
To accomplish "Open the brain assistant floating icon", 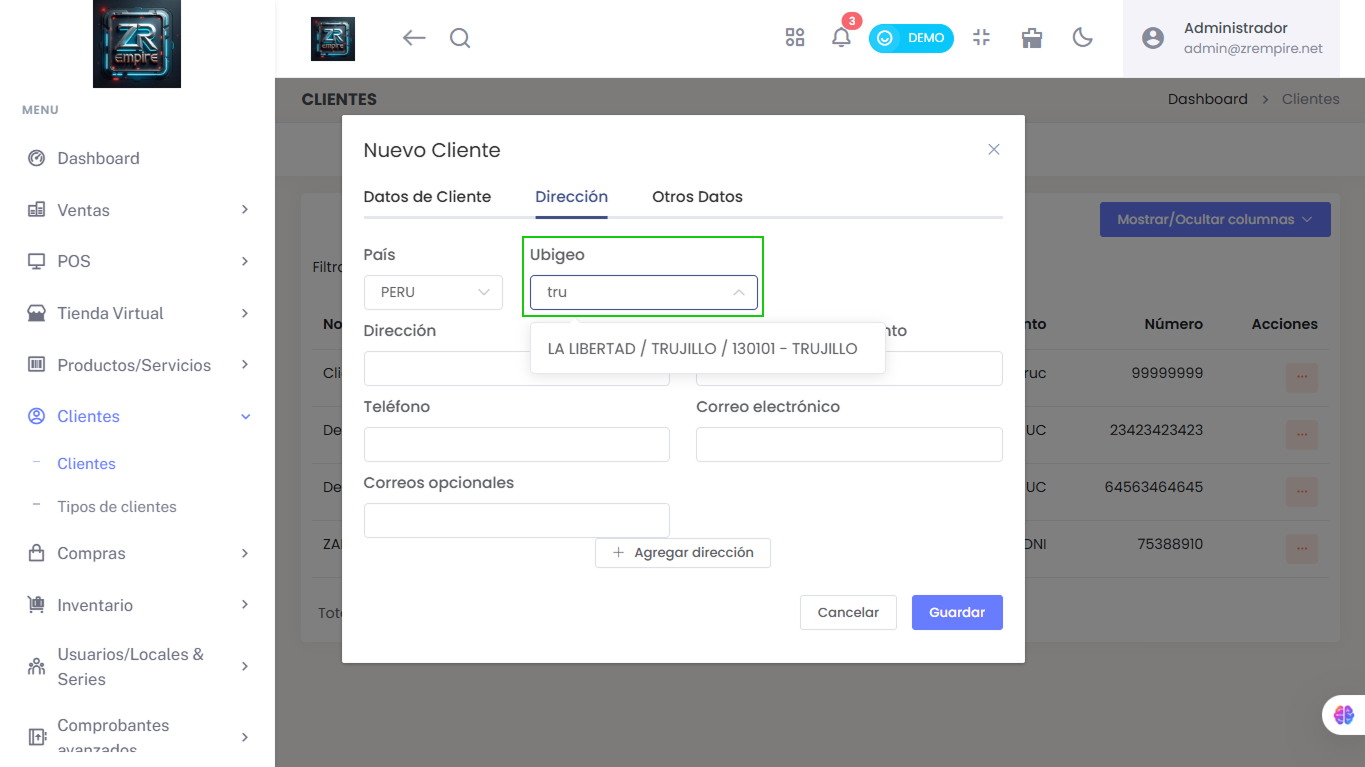I will coord(1344,715).
